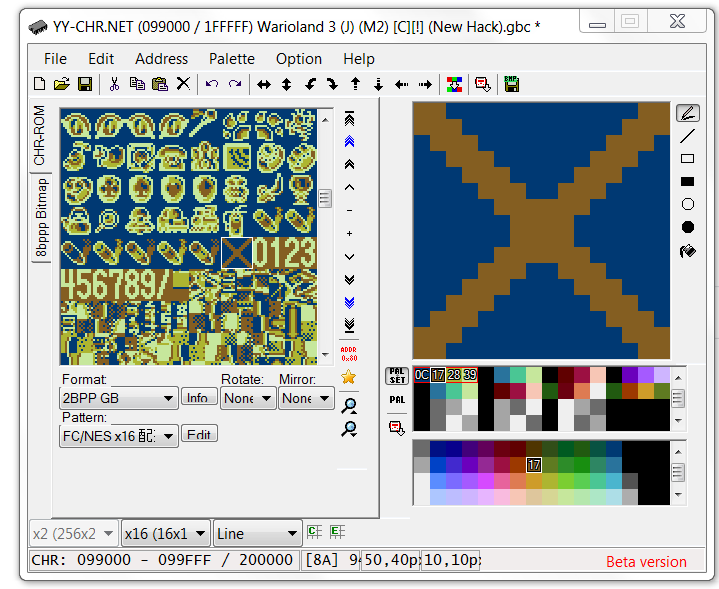The width and height of the screenshot is (719, 589).
Task: Select palette entry 0C swatch
Action: click(x=422, y=375)
